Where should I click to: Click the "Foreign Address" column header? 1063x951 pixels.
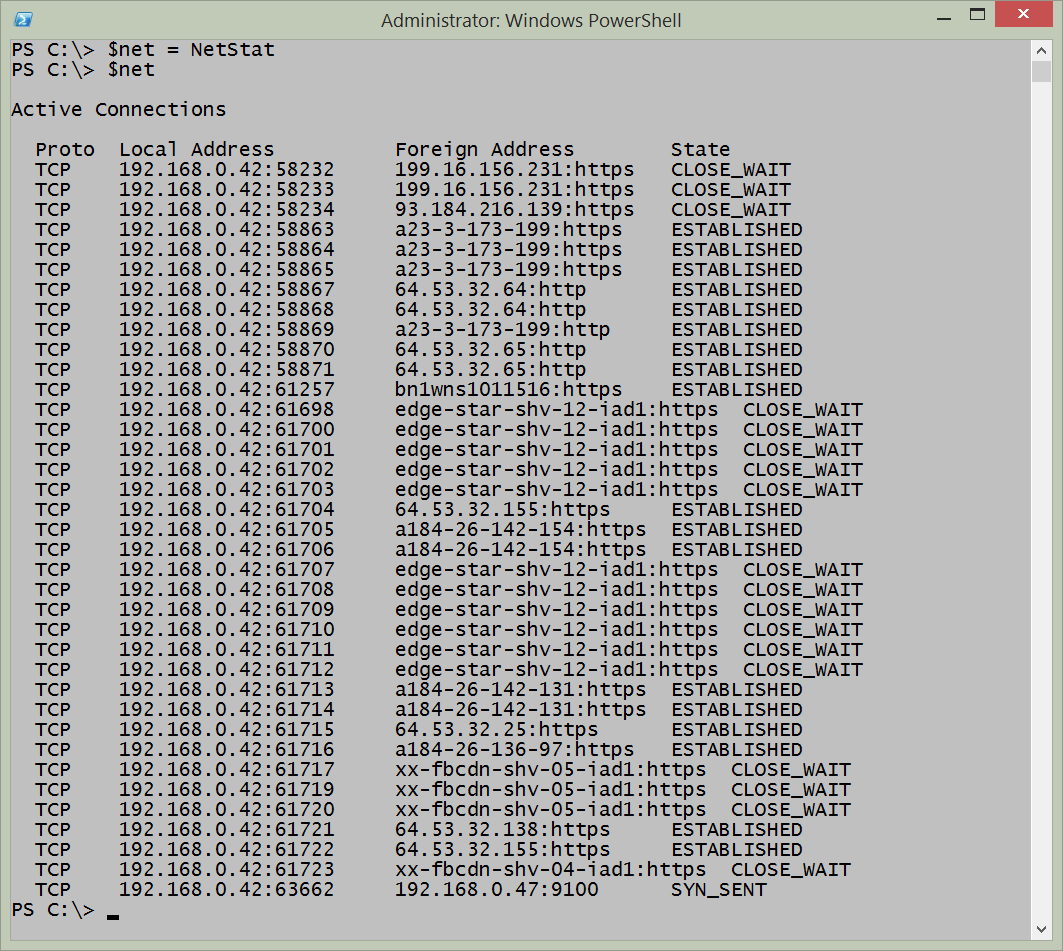pos(484,150)
